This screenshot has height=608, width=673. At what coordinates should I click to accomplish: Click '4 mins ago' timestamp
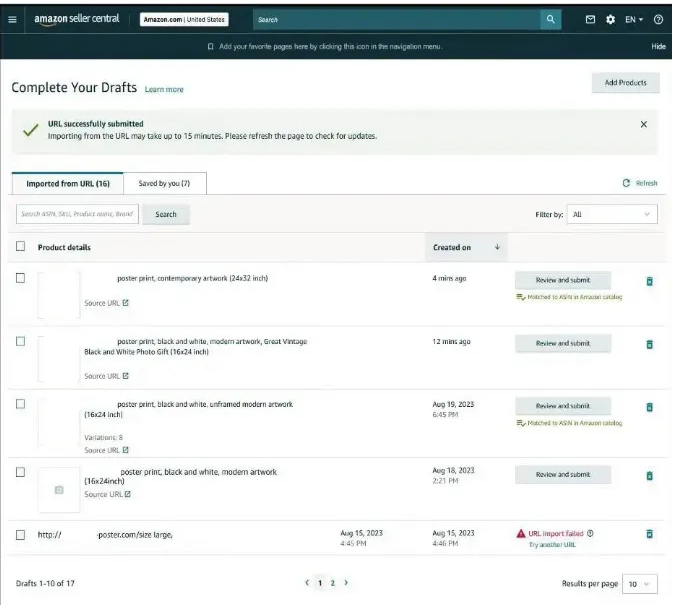(449, 278)
